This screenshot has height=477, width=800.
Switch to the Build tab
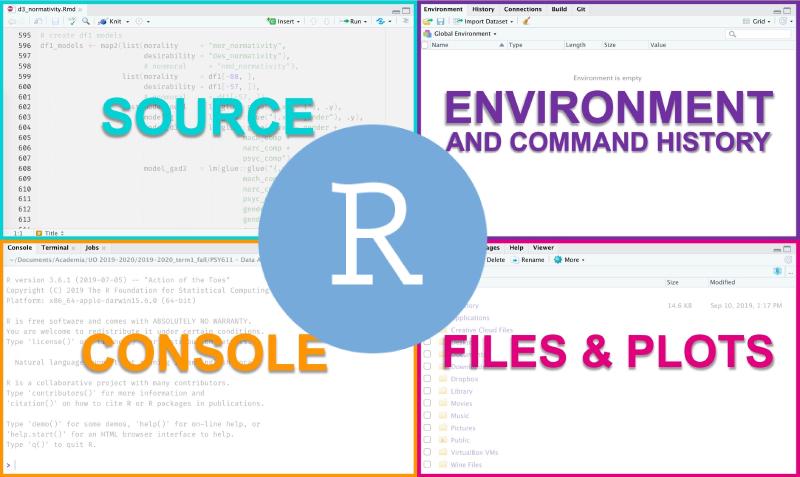(559, 9)
